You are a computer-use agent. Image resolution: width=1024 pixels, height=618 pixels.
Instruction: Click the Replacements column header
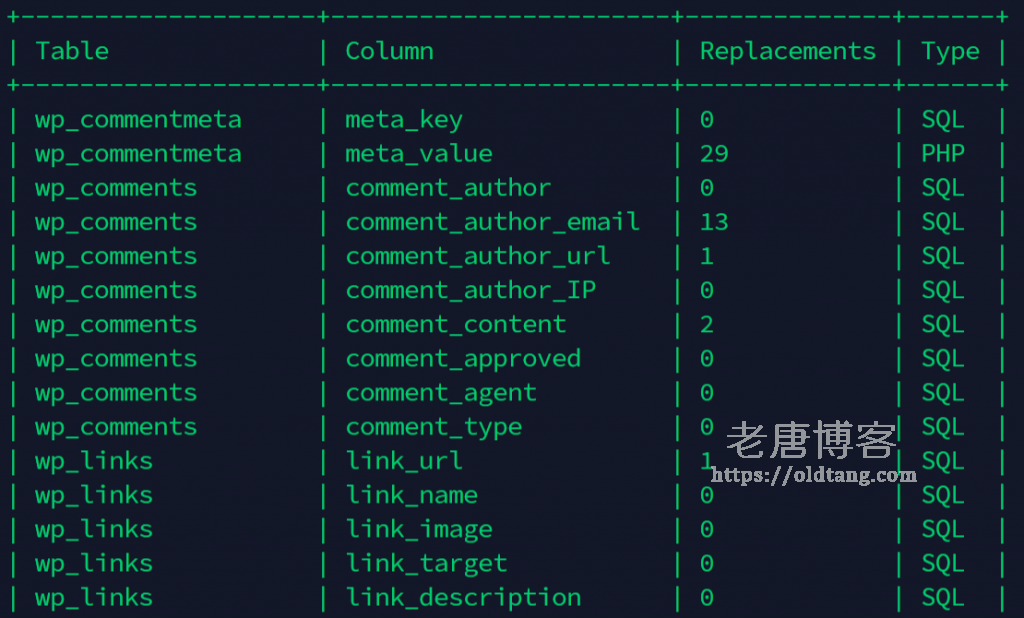[x=788, y=51]
